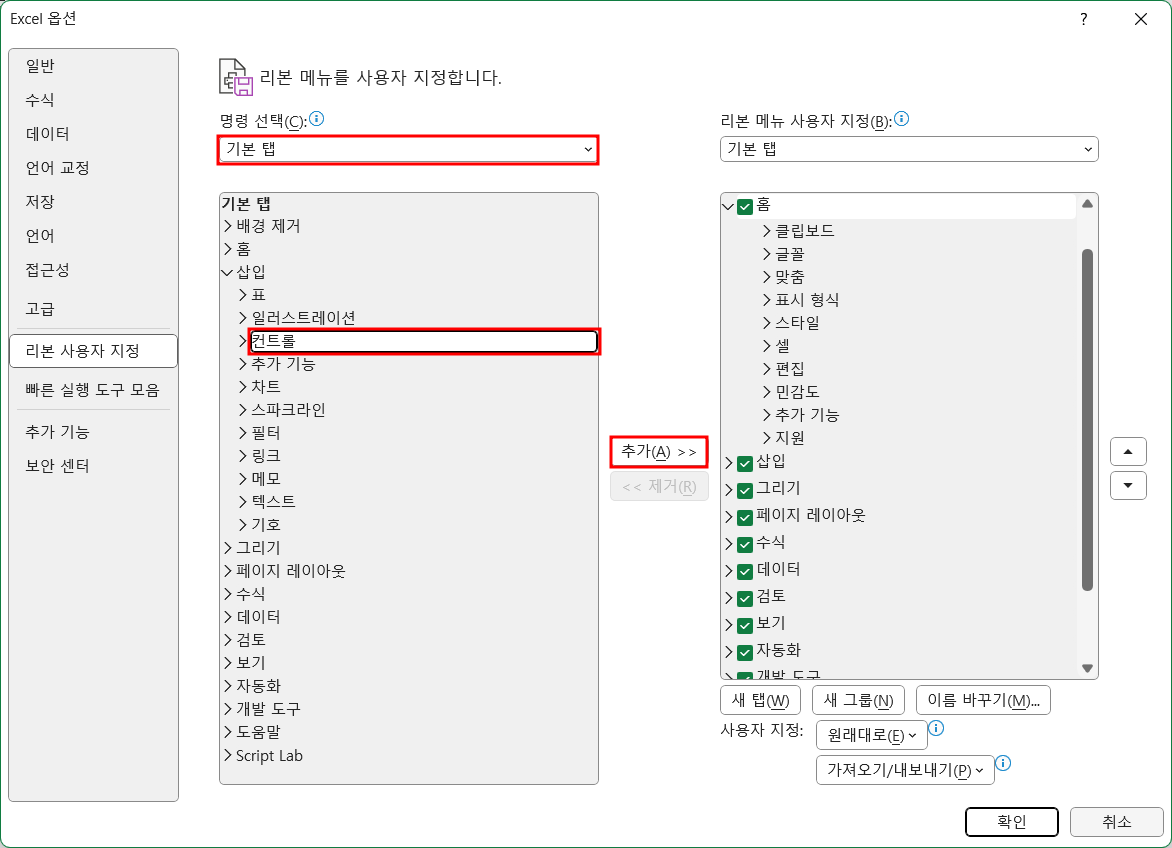Image resolution: width=1172 pixels, height=848 pixels.
Task: Select 기호 group in left tree
Action: 265,525
